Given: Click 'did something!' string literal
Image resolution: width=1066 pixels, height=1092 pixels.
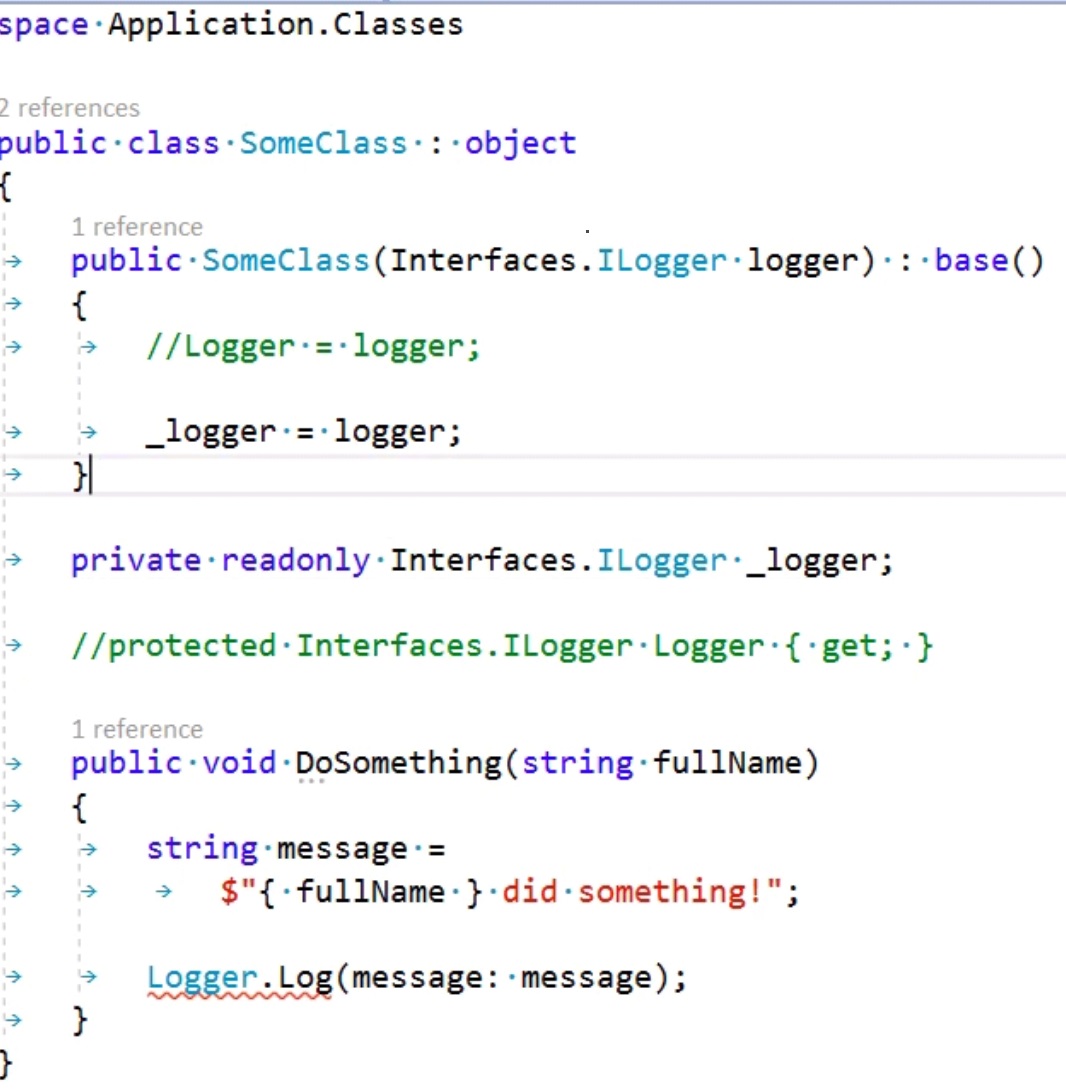Looking at the screenshot, I should click(632, 892).
